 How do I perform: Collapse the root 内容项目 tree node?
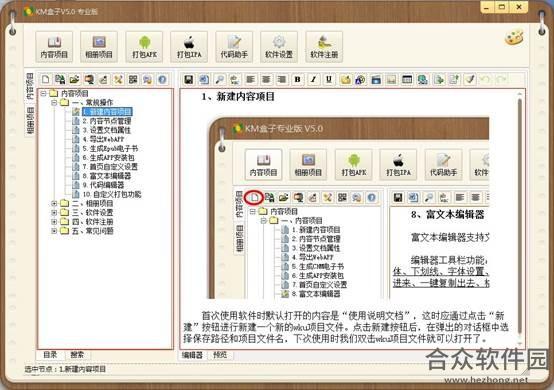[43, 93]
